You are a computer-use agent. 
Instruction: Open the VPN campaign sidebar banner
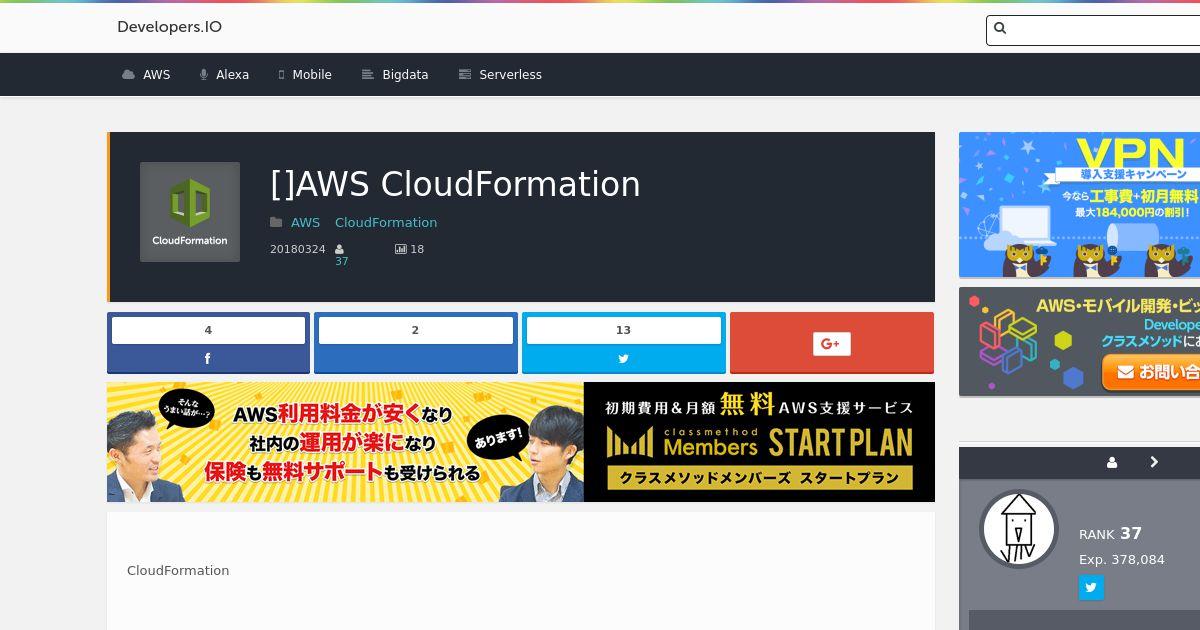pyautogui.click(x=1079, y=205)
